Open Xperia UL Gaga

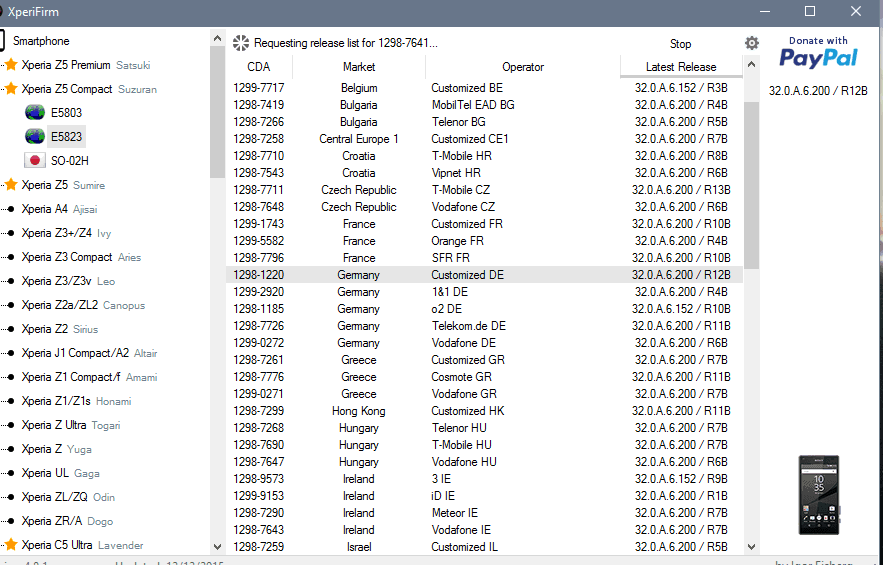click(60, 473)
